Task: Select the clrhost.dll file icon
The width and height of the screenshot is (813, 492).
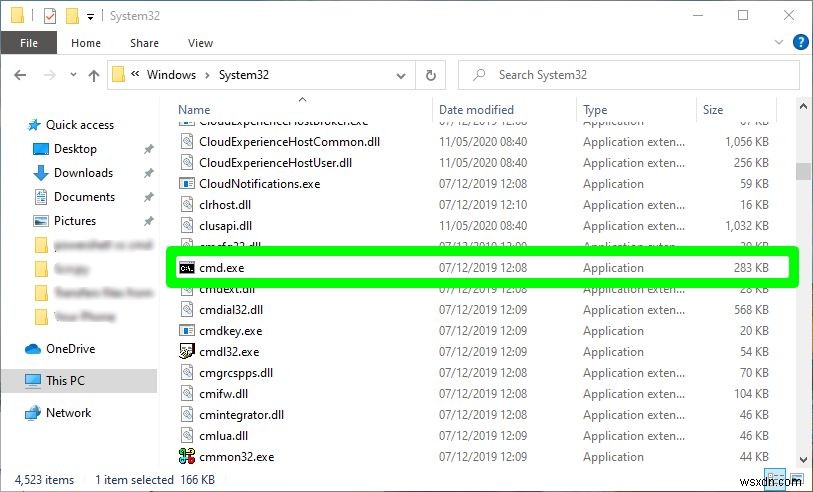Action: click(187, 205)
